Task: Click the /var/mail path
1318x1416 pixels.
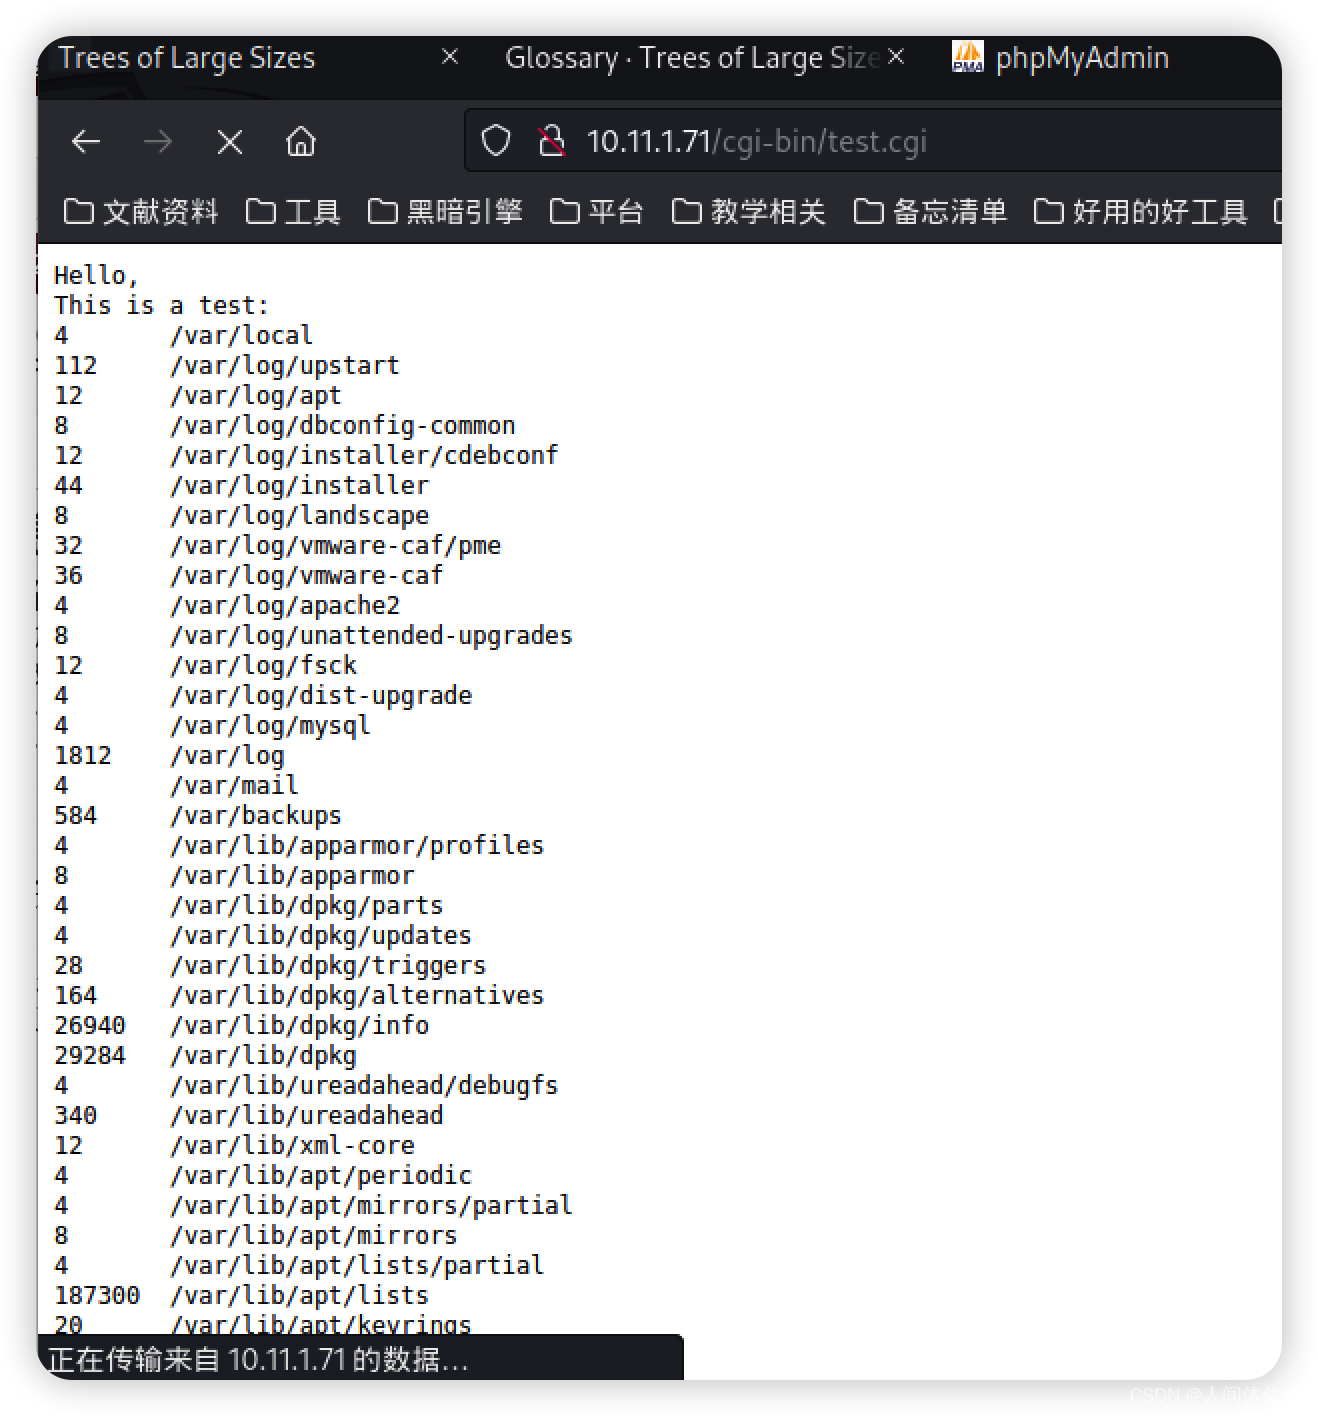Action: (x=234, y=785)
